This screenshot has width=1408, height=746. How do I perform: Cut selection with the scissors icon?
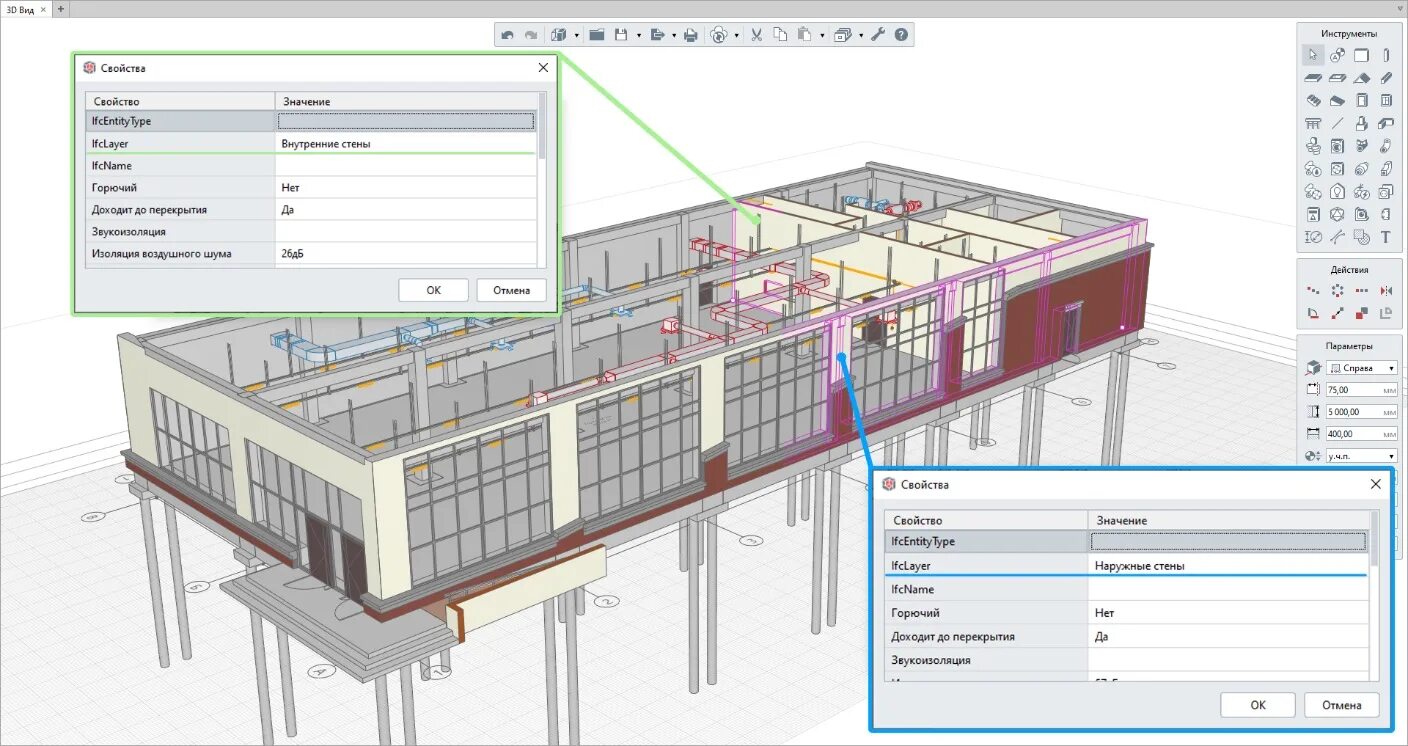[756, 35]
